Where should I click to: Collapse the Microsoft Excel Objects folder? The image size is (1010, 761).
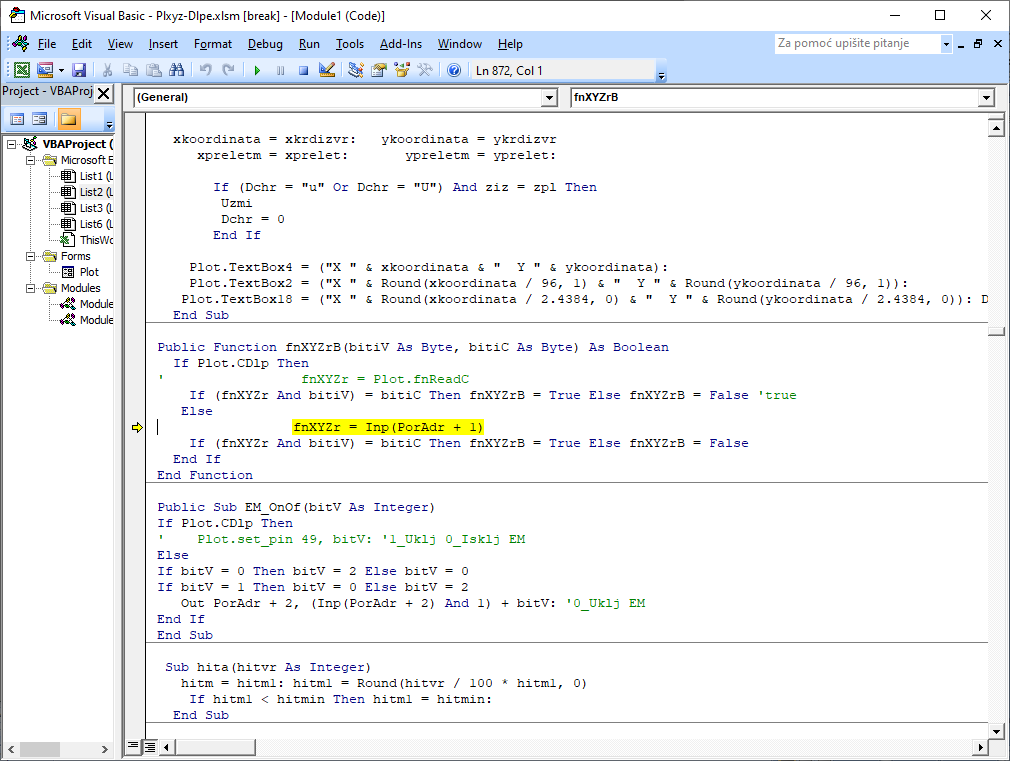(x=30, y=160)
